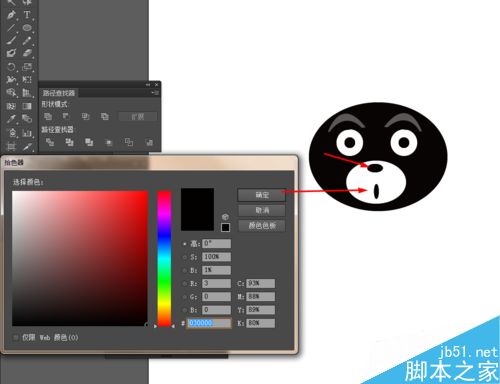Select the Artboard tool
The width and height of the screenshot is (500, 384).
[11, 146]
